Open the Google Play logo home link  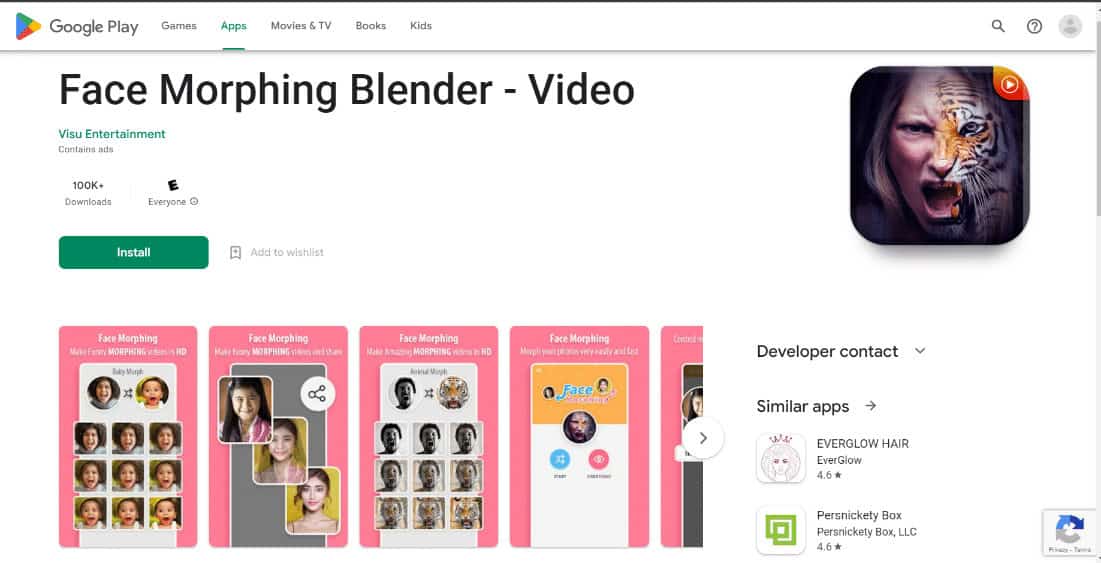77,26
